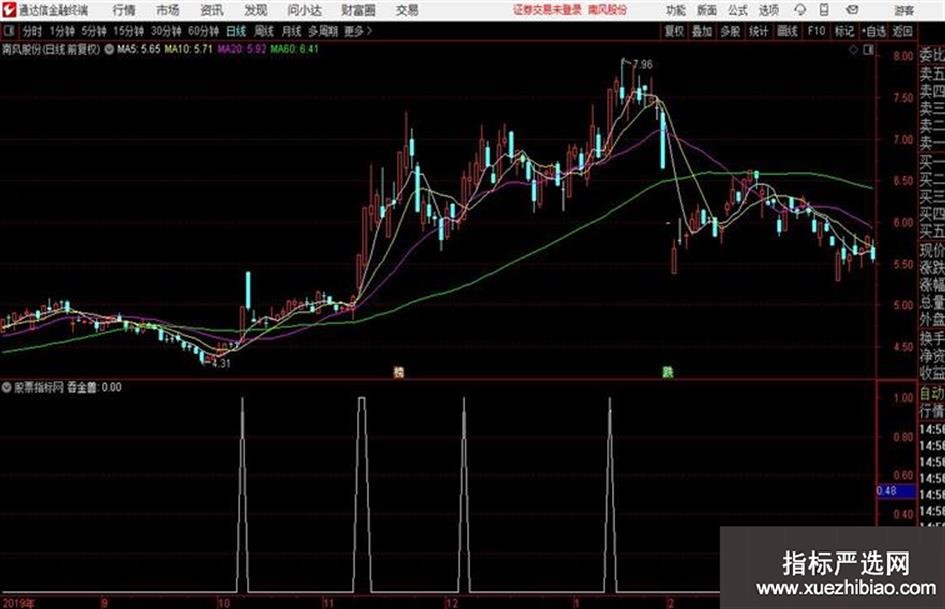Click the MA5: 5.65 indicator label
This screenshot has height=609, width=945.
coord(139,49)
